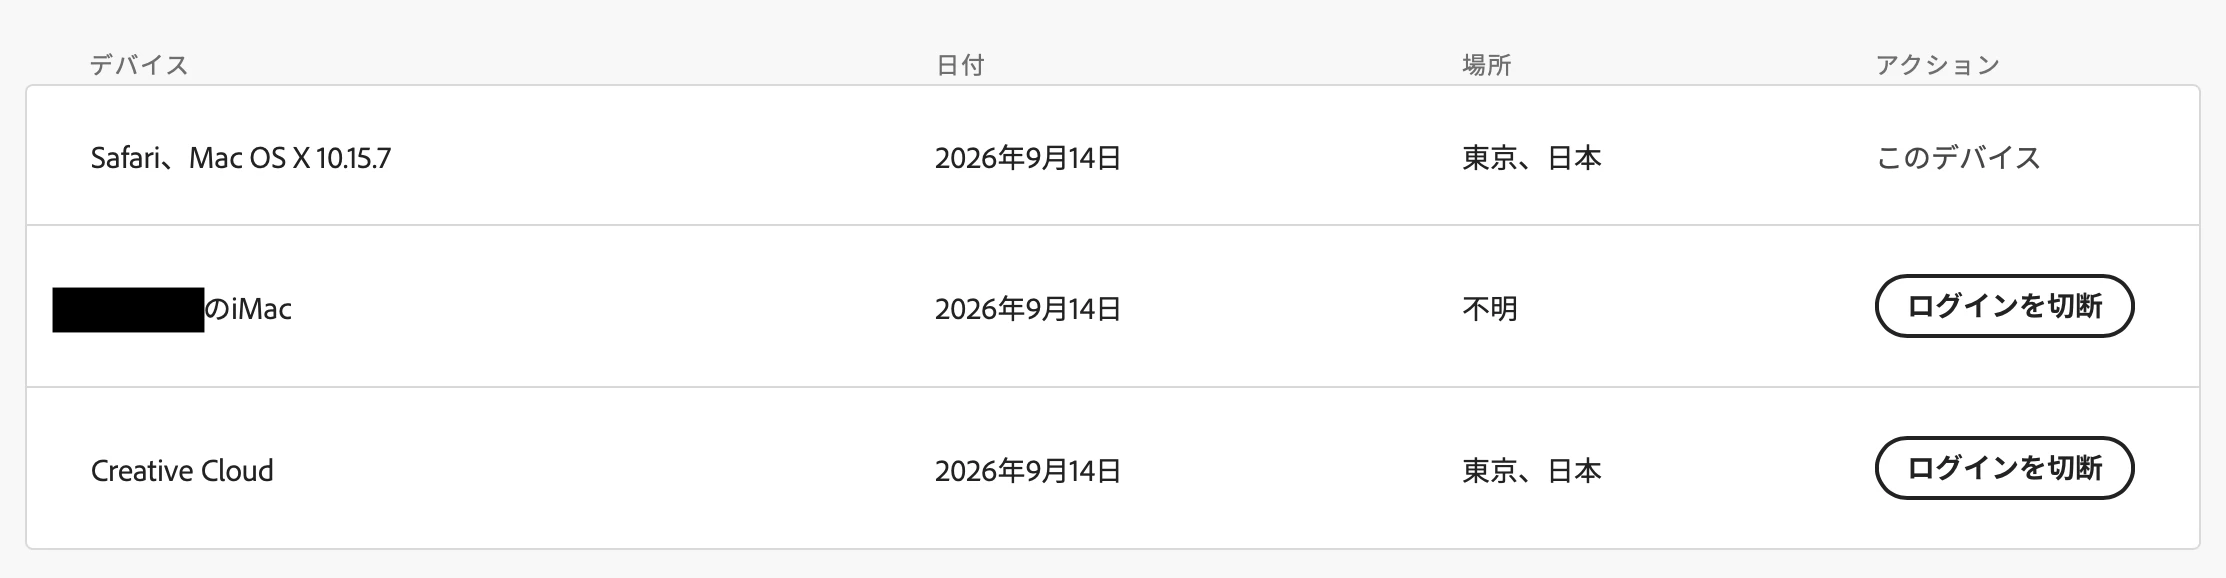Click the このデバイス label
The image size is (2226, 578).
(x=1958, y=158)
